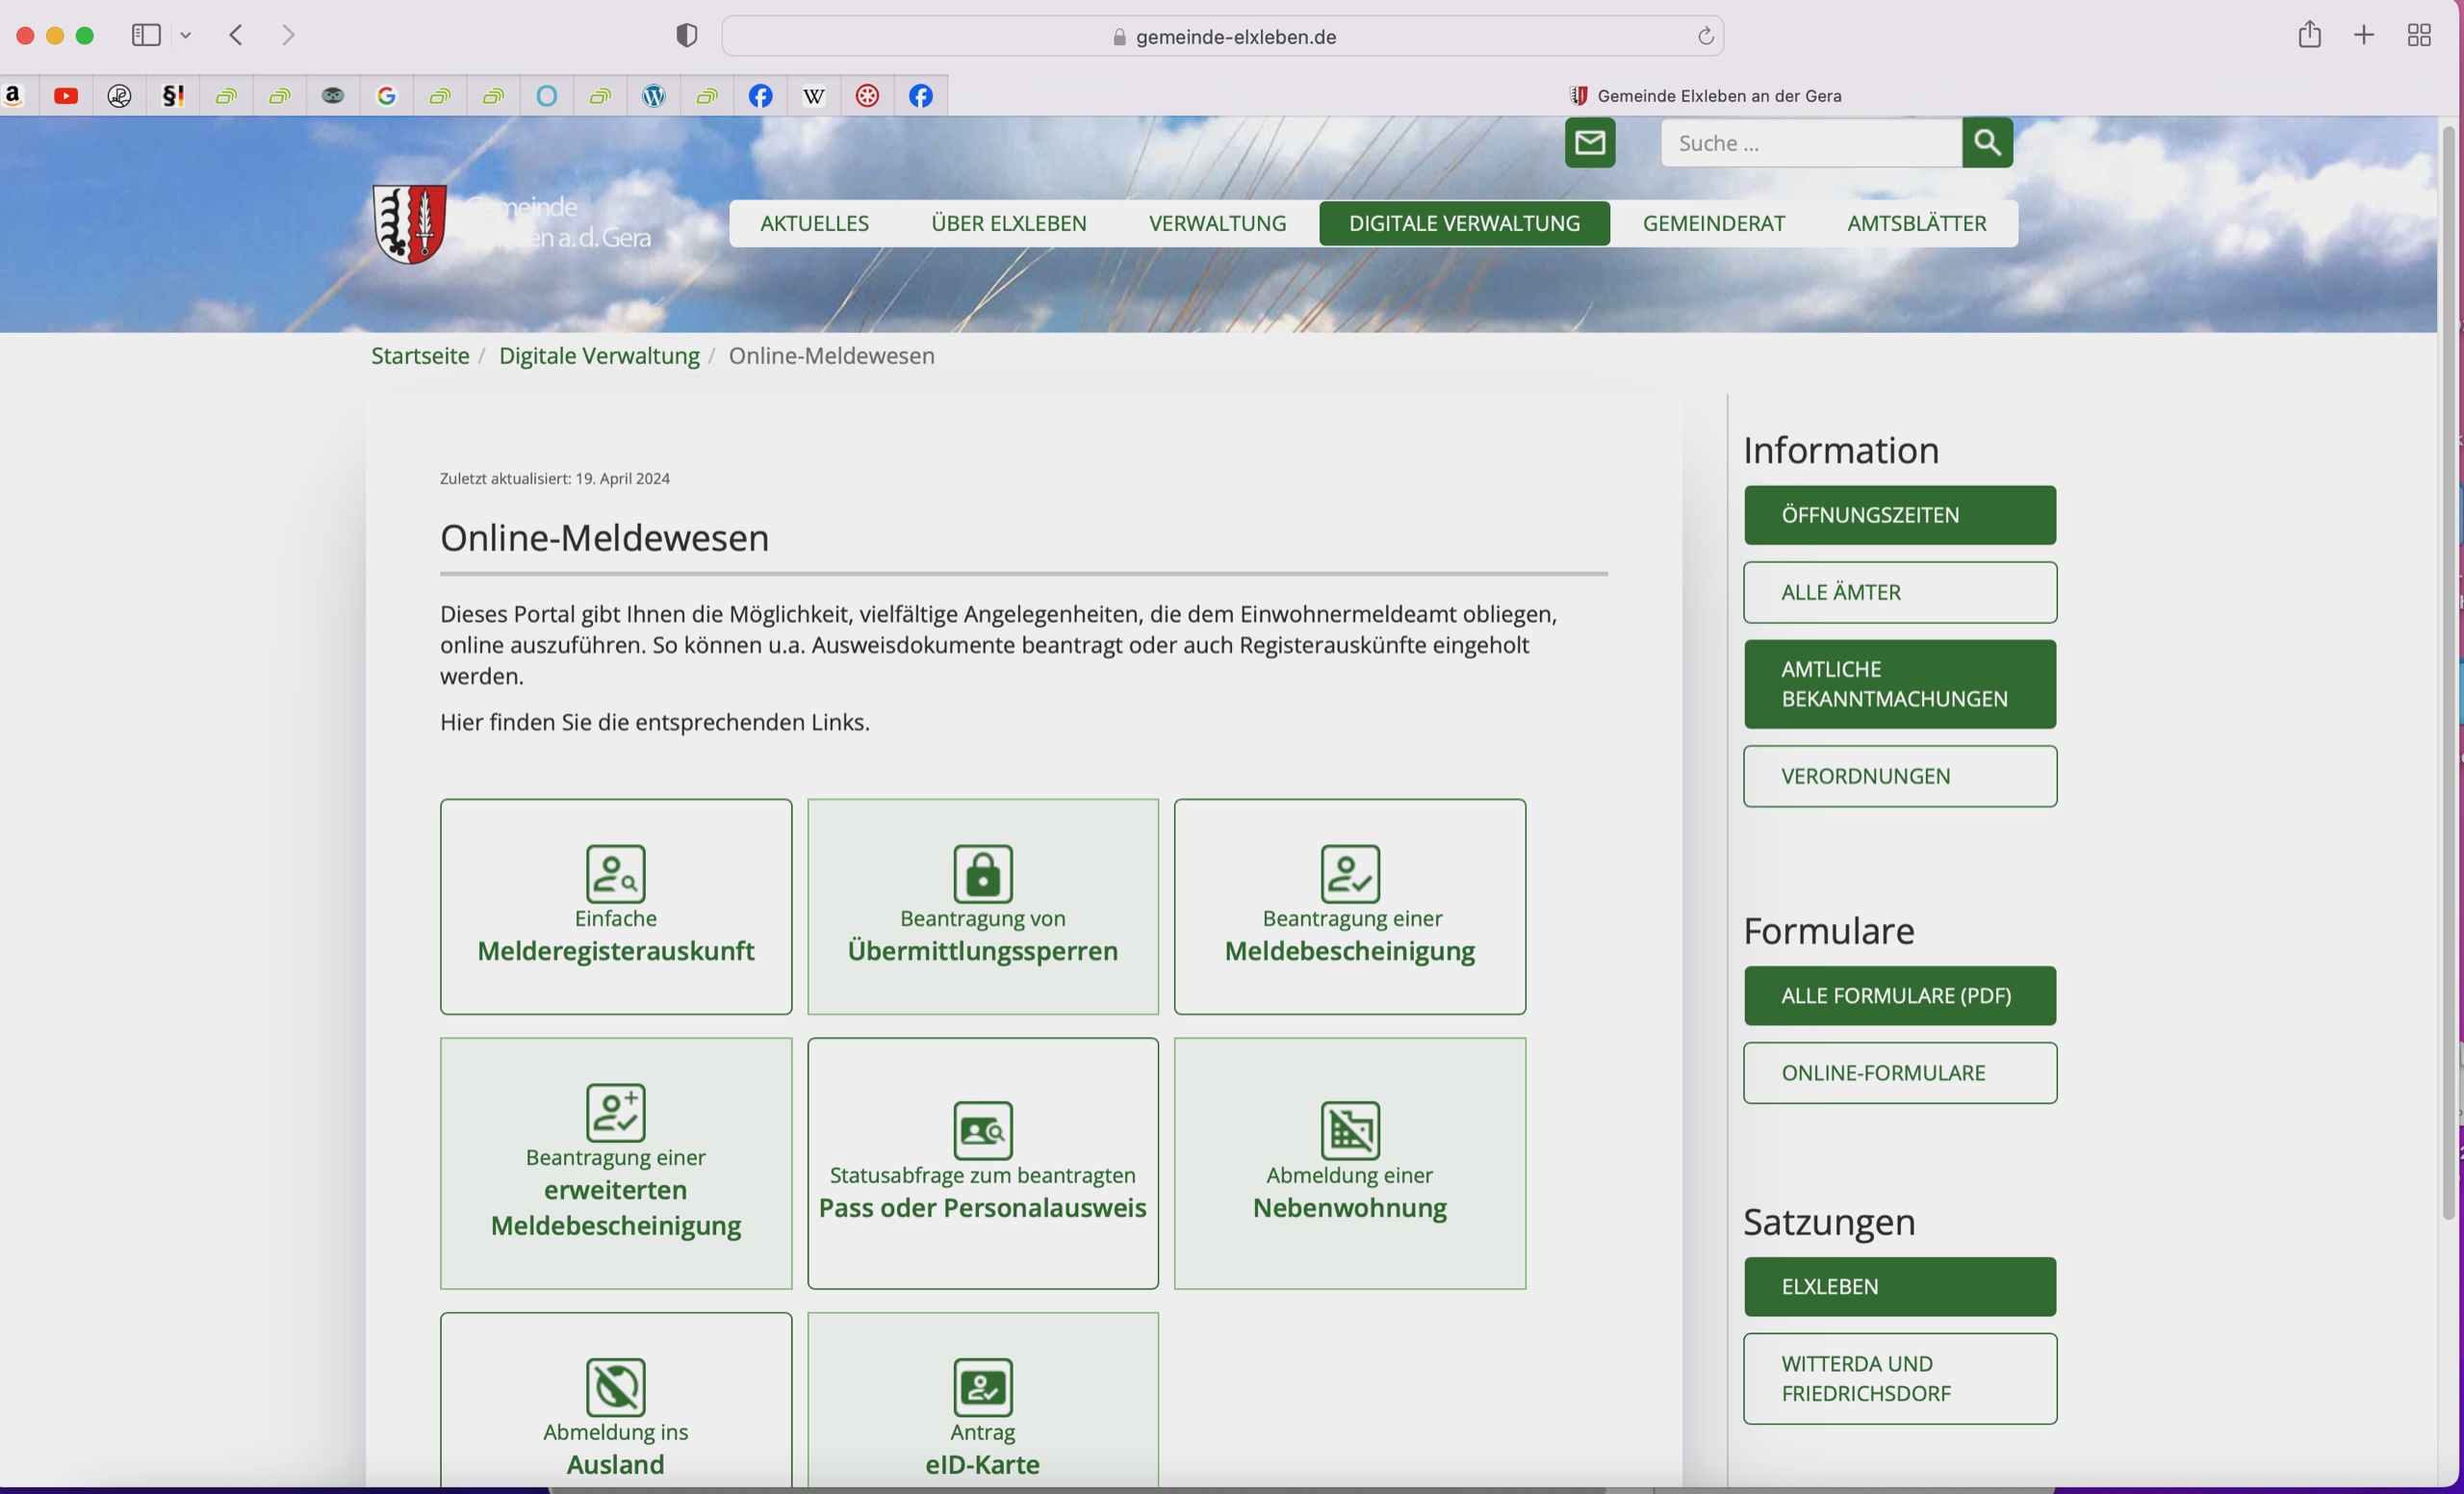Open the Amtsblätter navigation item
Viewport: 2464px width, 1494px height.
[1916, 223]
